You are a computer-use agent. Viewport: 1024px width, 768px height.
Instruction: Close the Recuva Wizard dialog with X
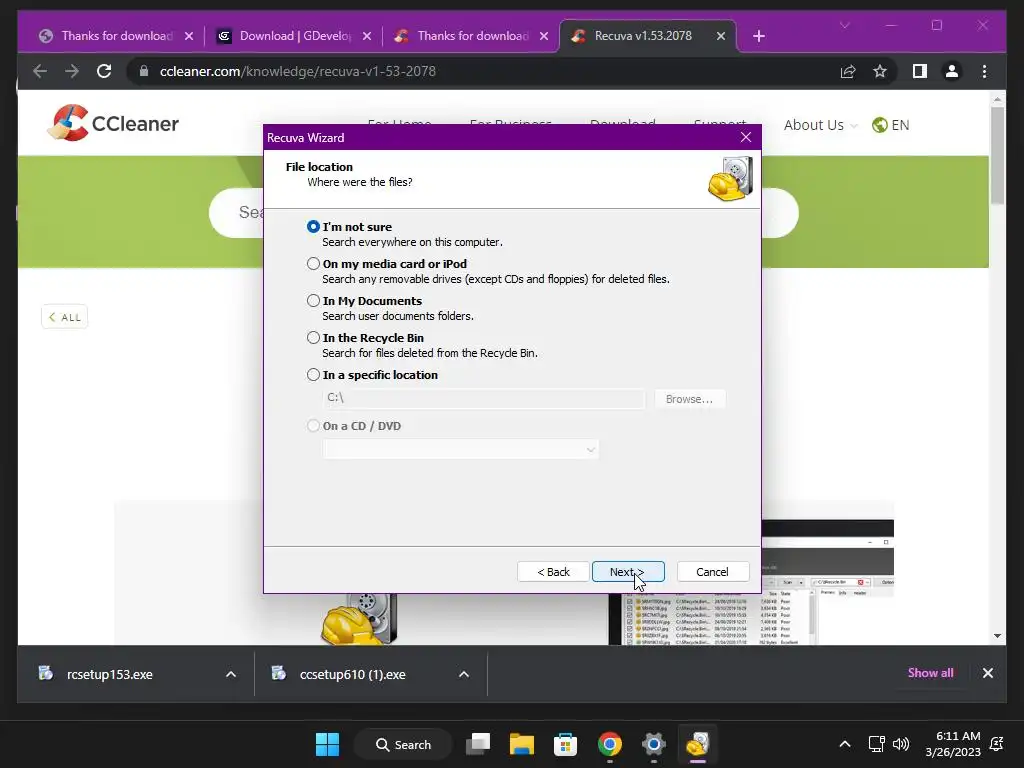point(746,137)
